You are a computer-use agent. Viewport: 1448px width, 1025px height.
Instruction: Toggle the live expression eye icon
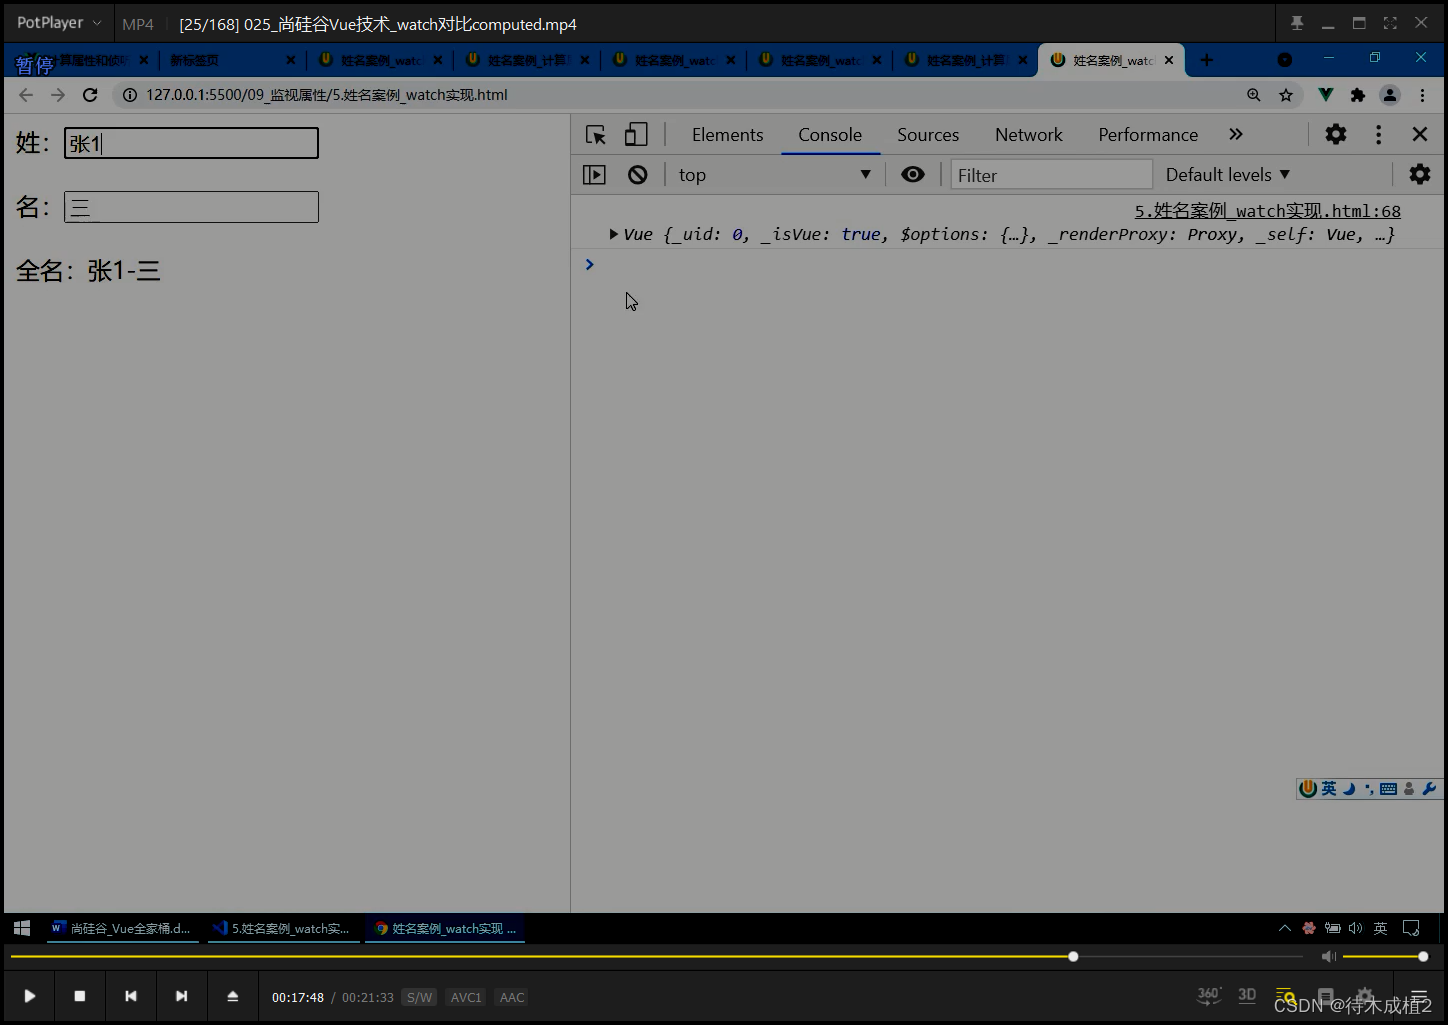[912, 174]
